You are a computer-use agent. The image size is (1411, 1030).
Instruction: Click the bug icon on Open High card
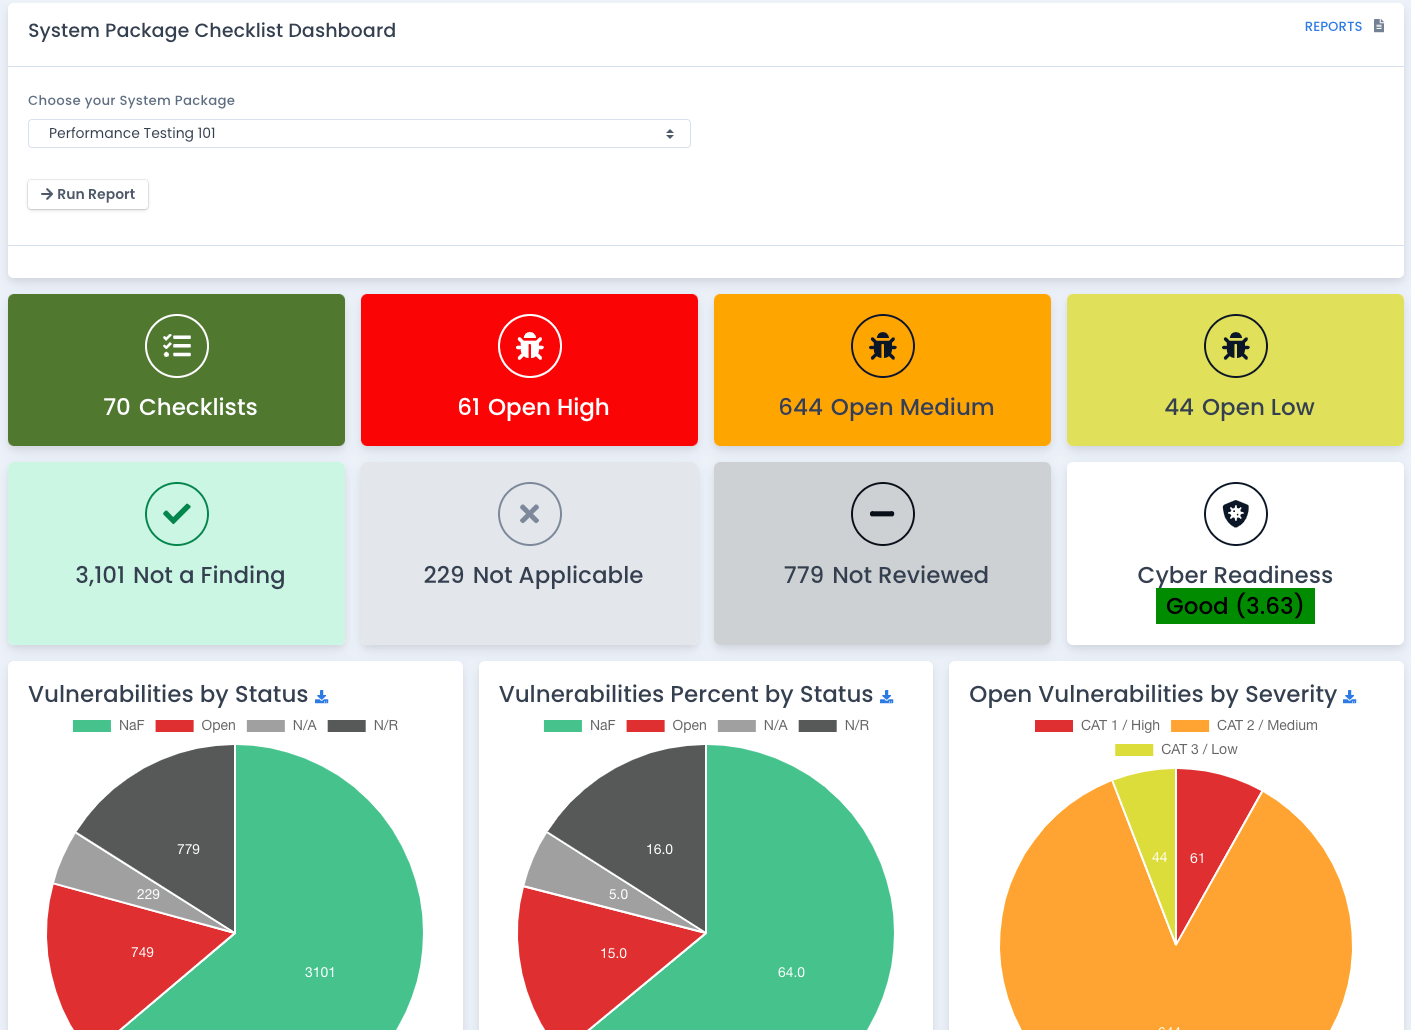coord(530,346)
